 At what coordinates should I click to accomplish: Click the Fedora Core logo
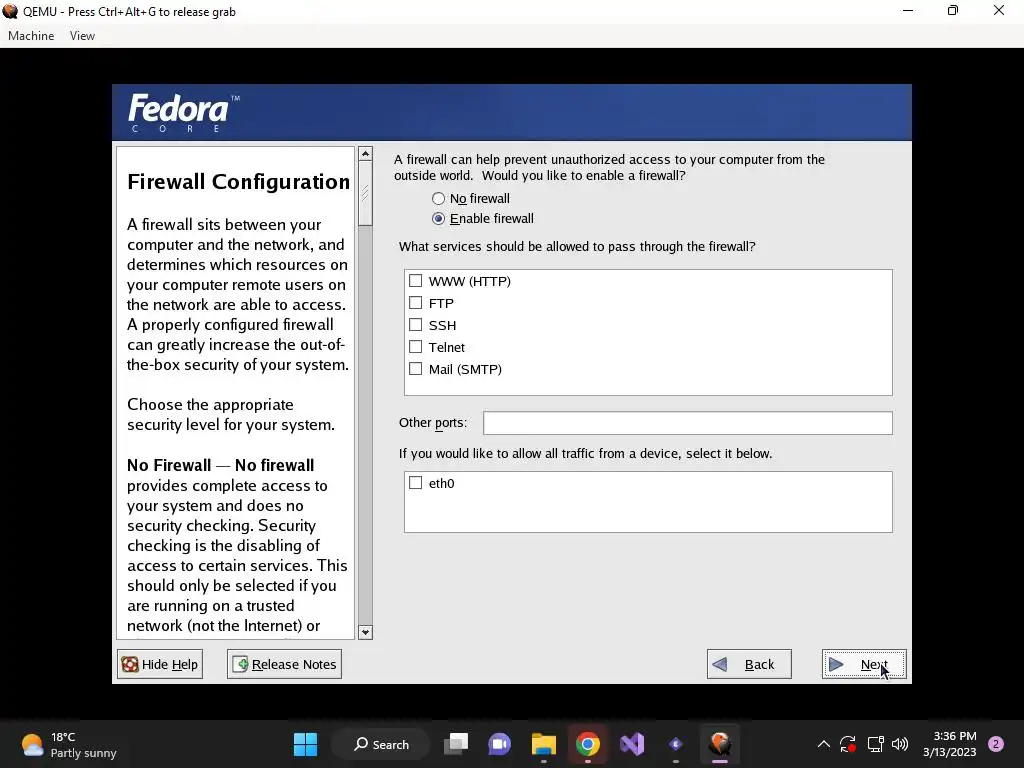(x=184, y=112)
